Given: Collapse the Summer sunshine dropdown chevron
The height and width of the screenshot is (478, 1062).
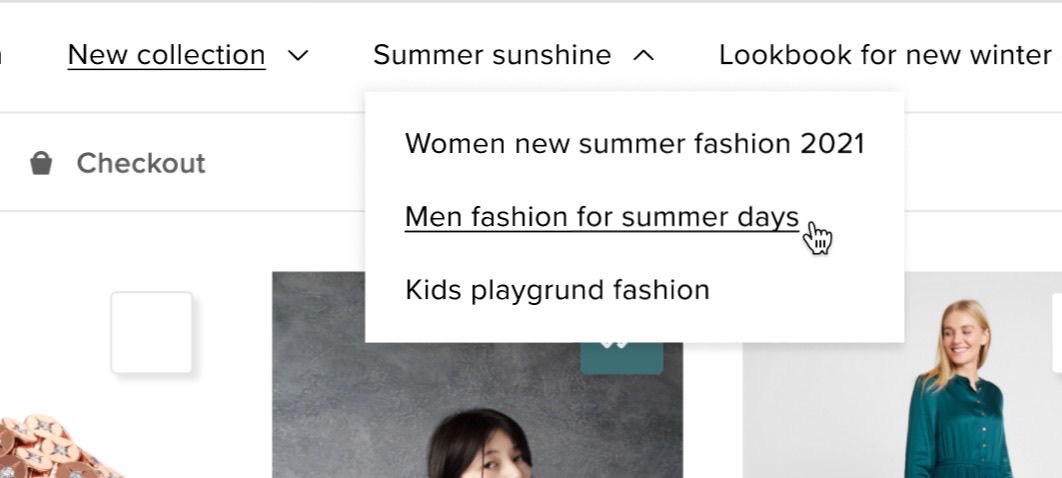Looking at the screenshot, I should pos(643,56).
